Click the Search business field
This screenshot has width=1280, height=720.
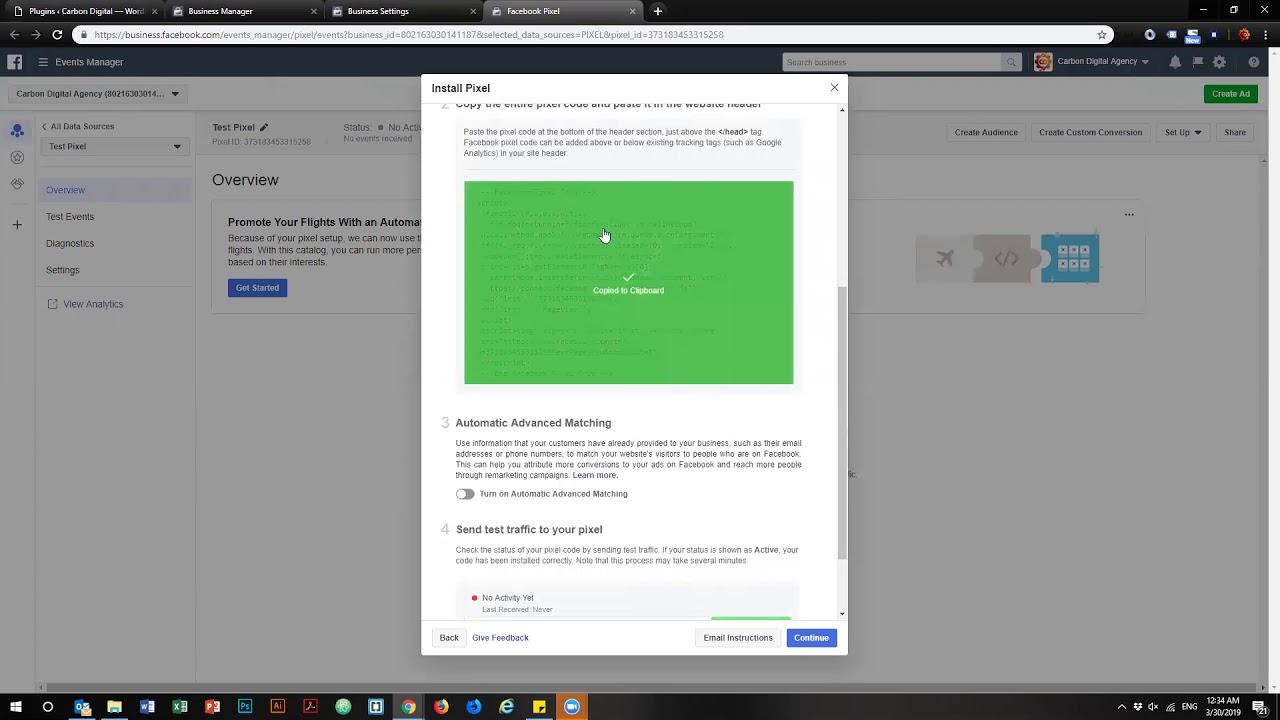892,62
